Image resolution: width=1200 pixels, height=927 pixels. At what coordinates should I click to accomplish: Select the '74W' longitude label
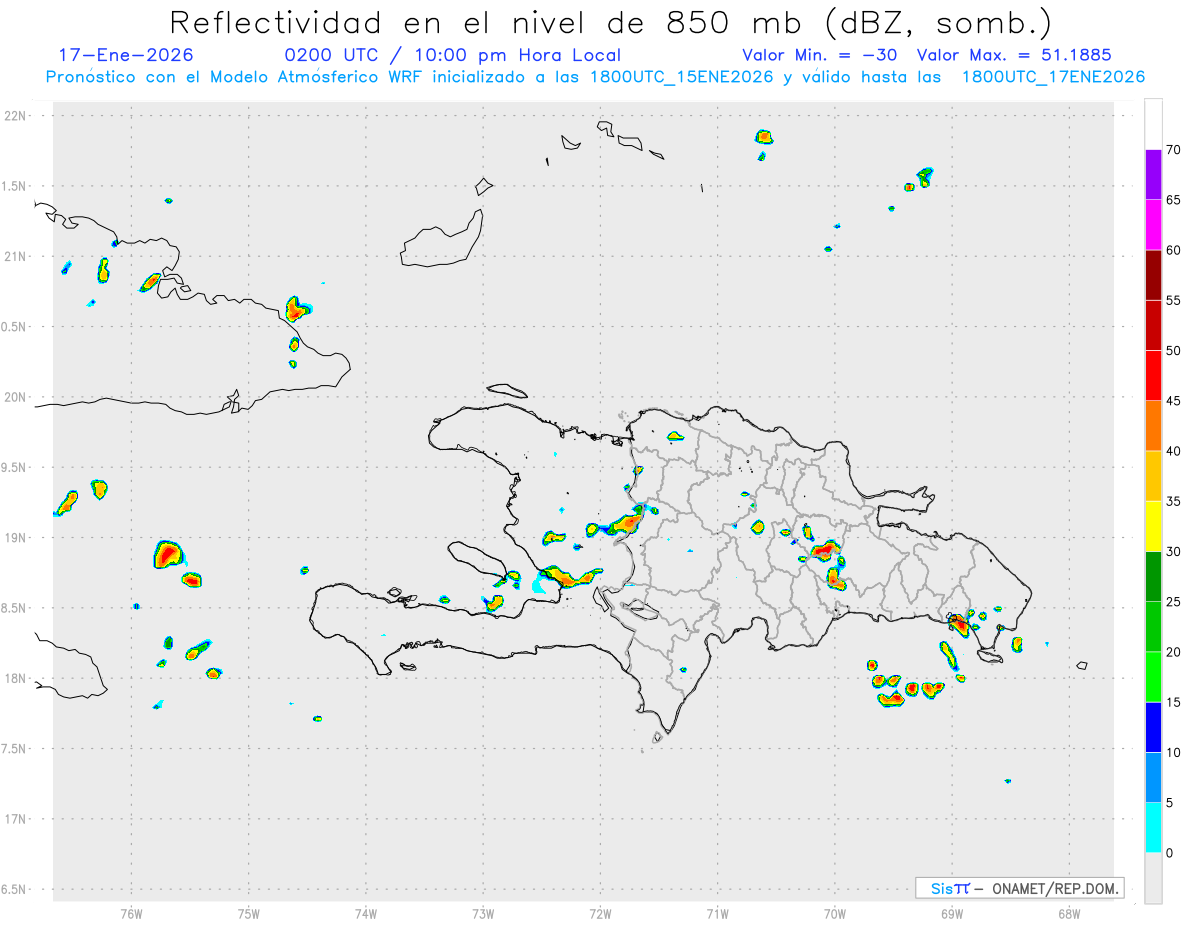point(366,913)
